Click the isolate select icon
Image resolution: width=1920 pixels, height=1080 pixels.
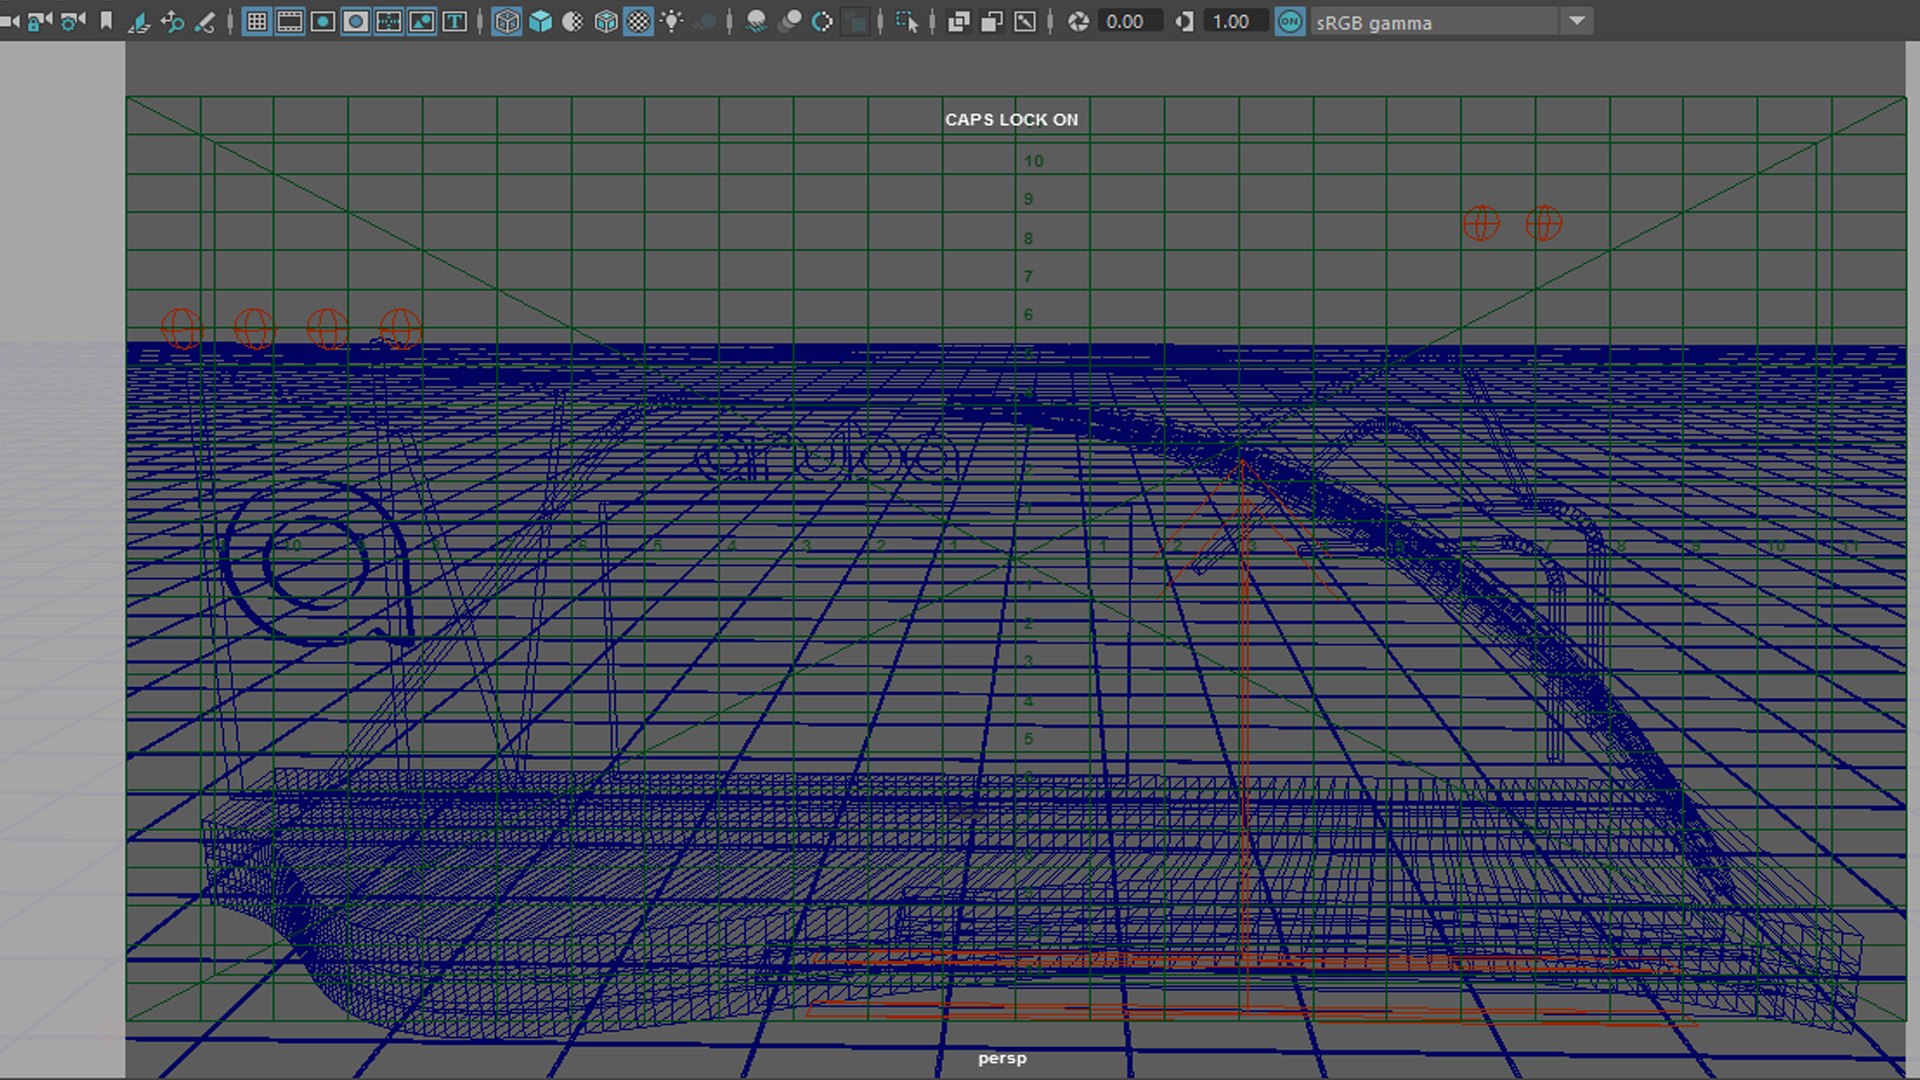907,21
